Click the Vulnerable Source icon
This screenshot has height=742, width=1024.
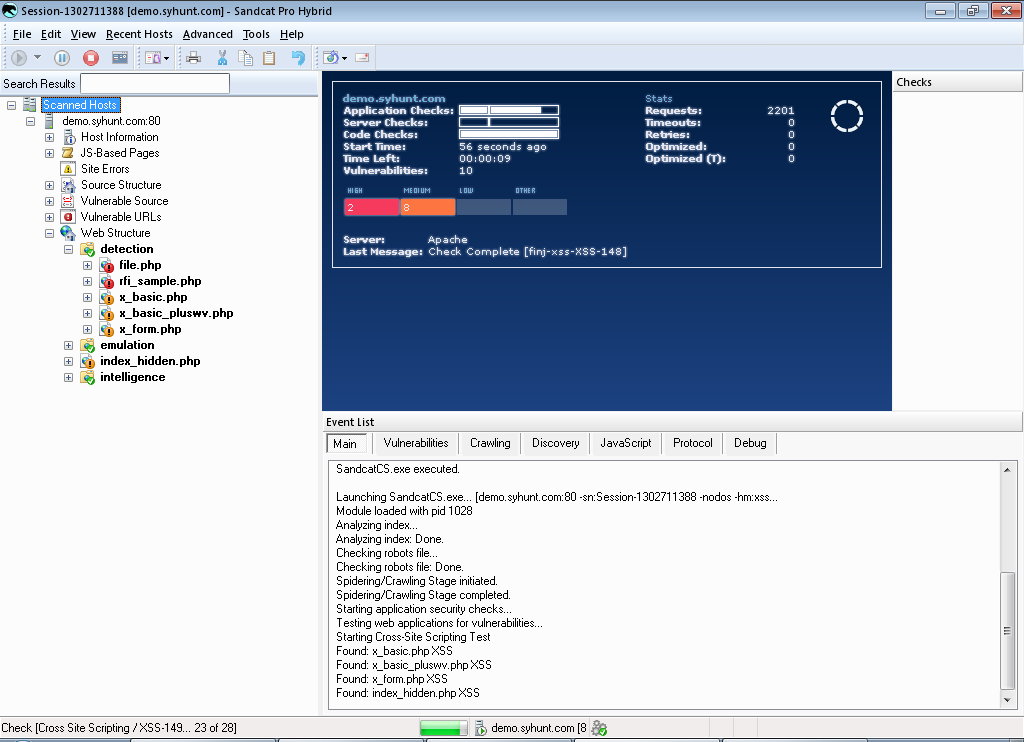[x=68, y=201]
